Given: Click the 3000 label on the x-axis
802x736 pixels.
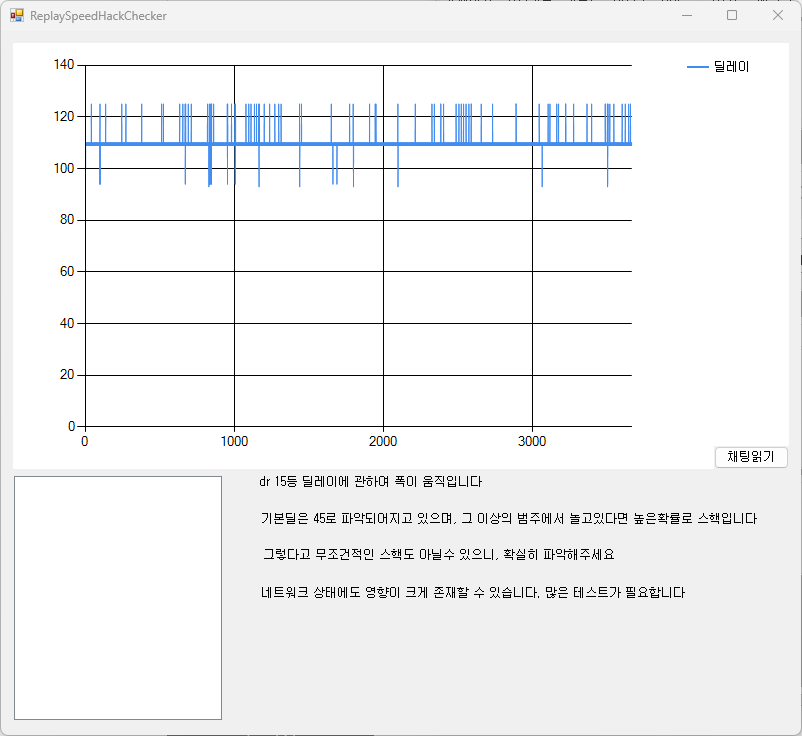Looking at the screenshot, I should (532, 442).
